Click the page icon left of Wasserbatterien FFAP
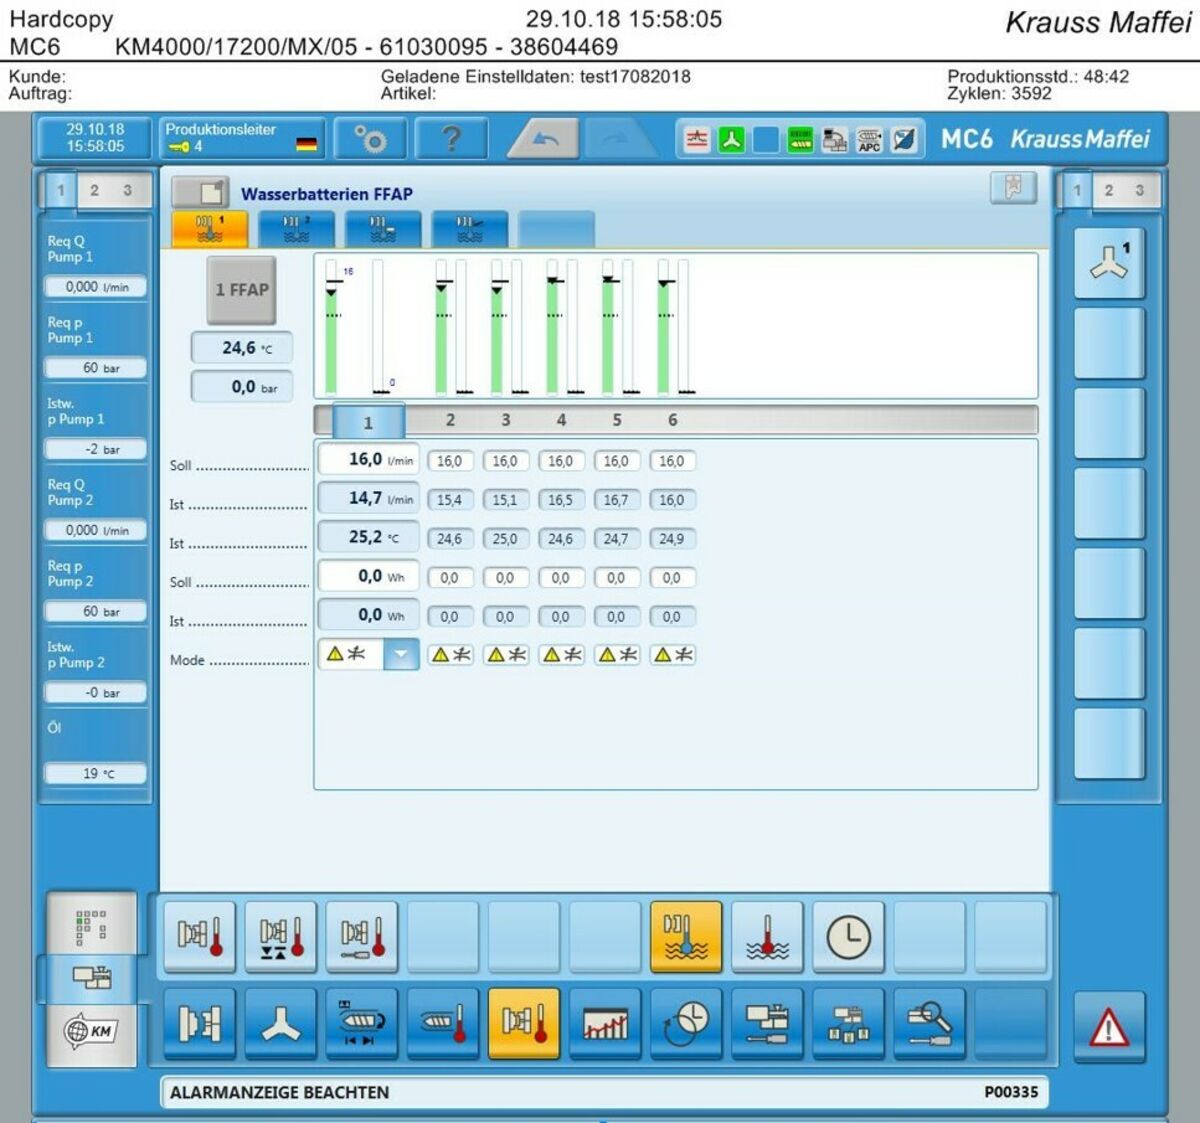The height and width of the screenshot is (1123, 1200). 200,192
